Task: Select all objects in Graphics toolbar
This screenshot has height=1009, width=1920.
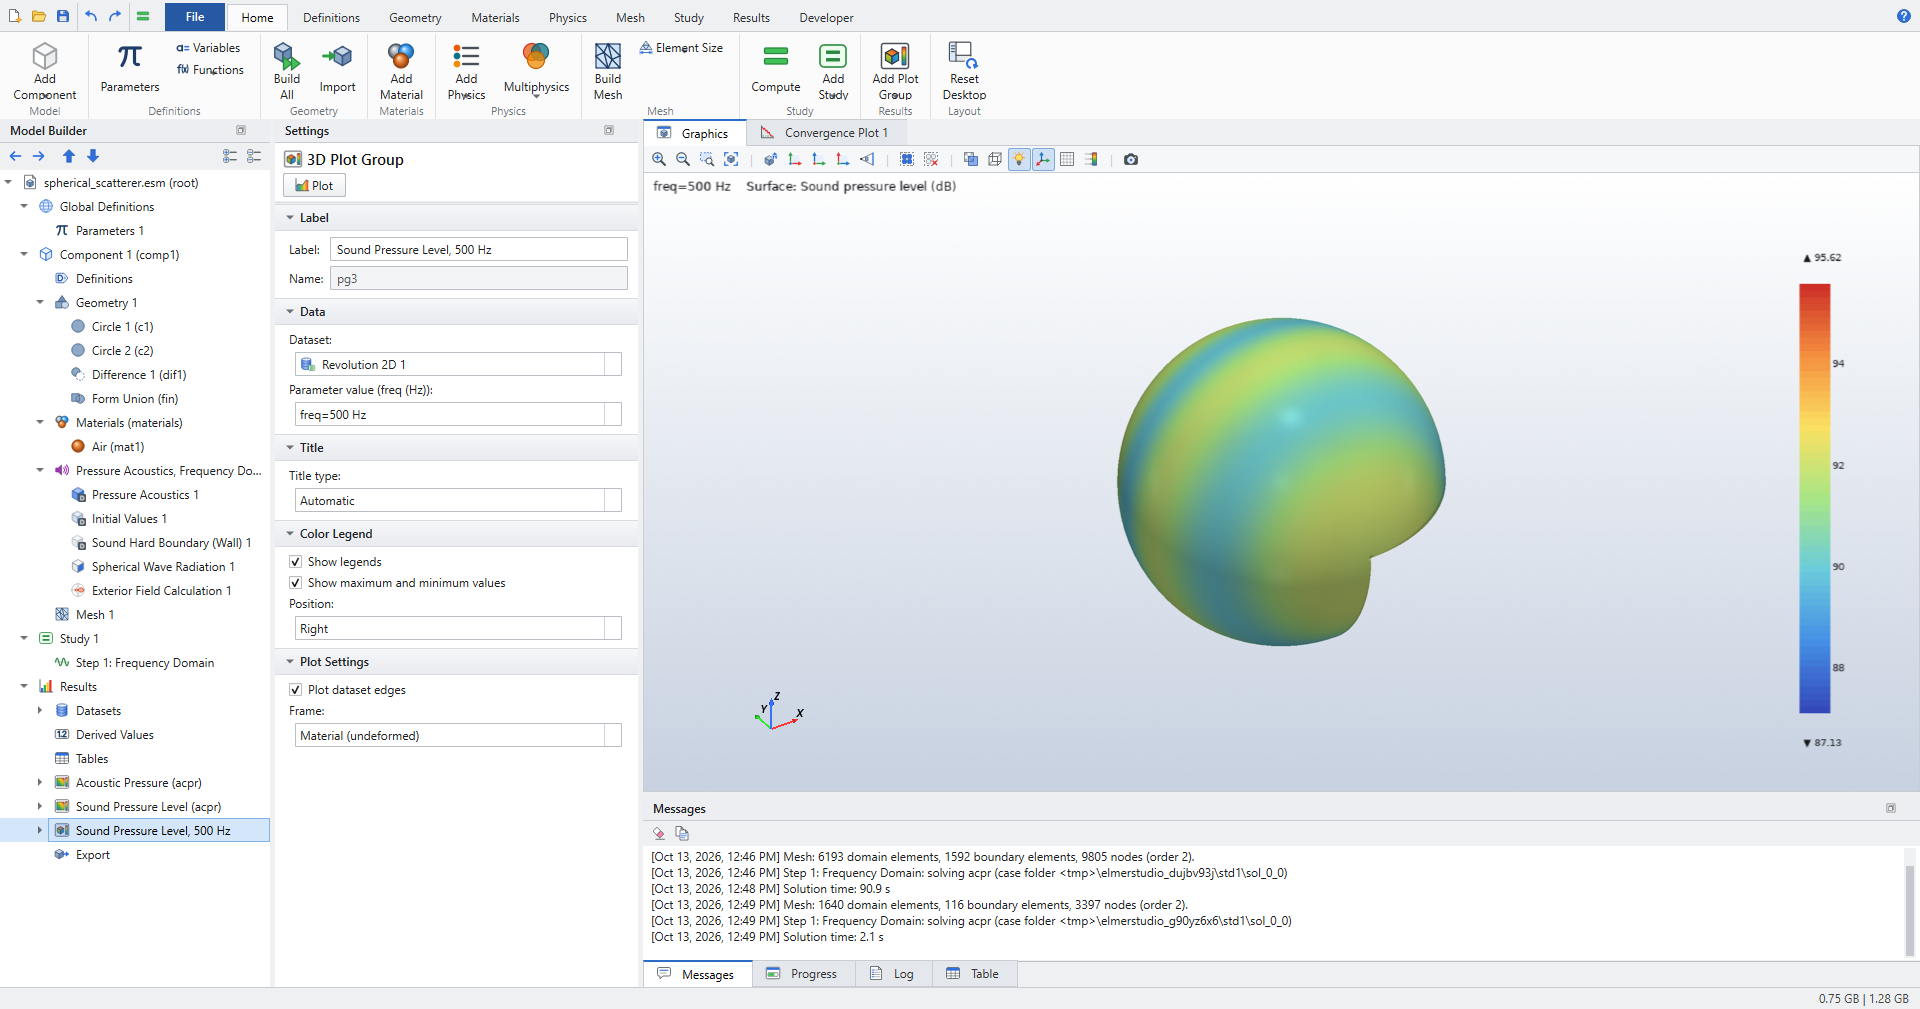Action: (907, 159)
